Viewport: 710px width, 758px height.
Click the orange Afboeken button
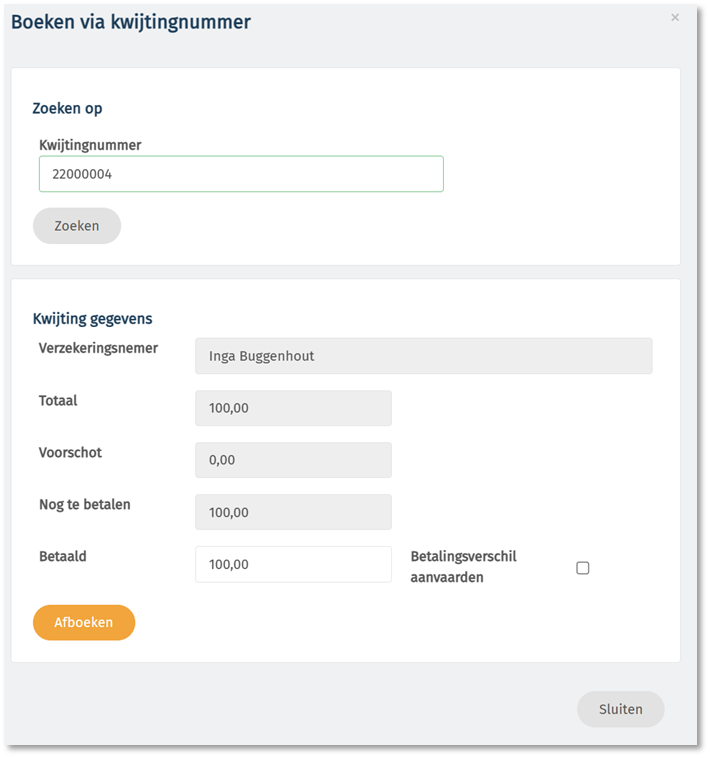[84, 622]
